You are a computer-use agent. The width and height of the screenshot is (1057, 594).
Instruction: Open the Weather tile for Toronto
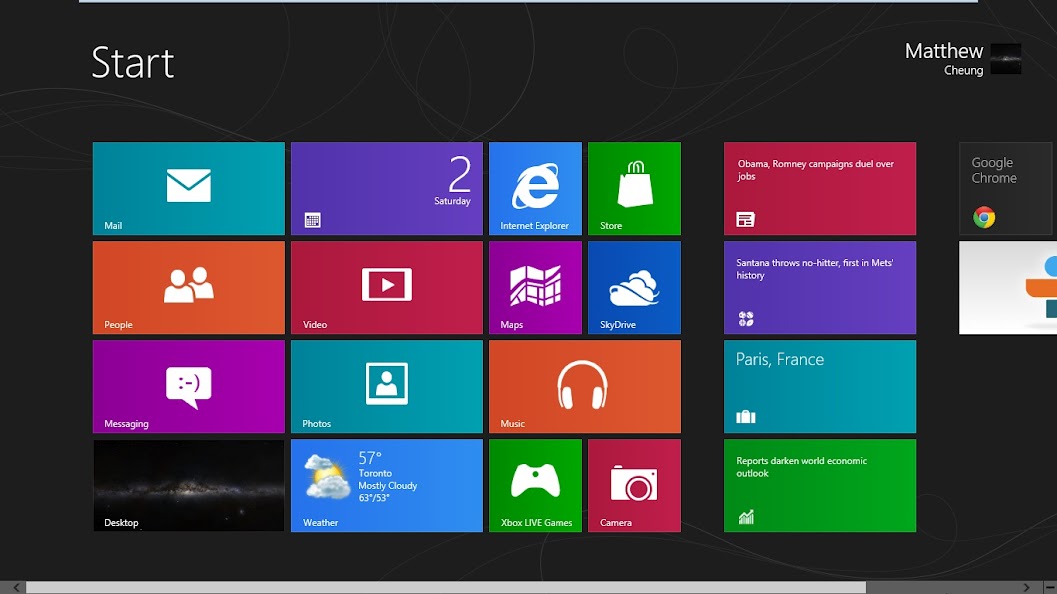(387, 485)
